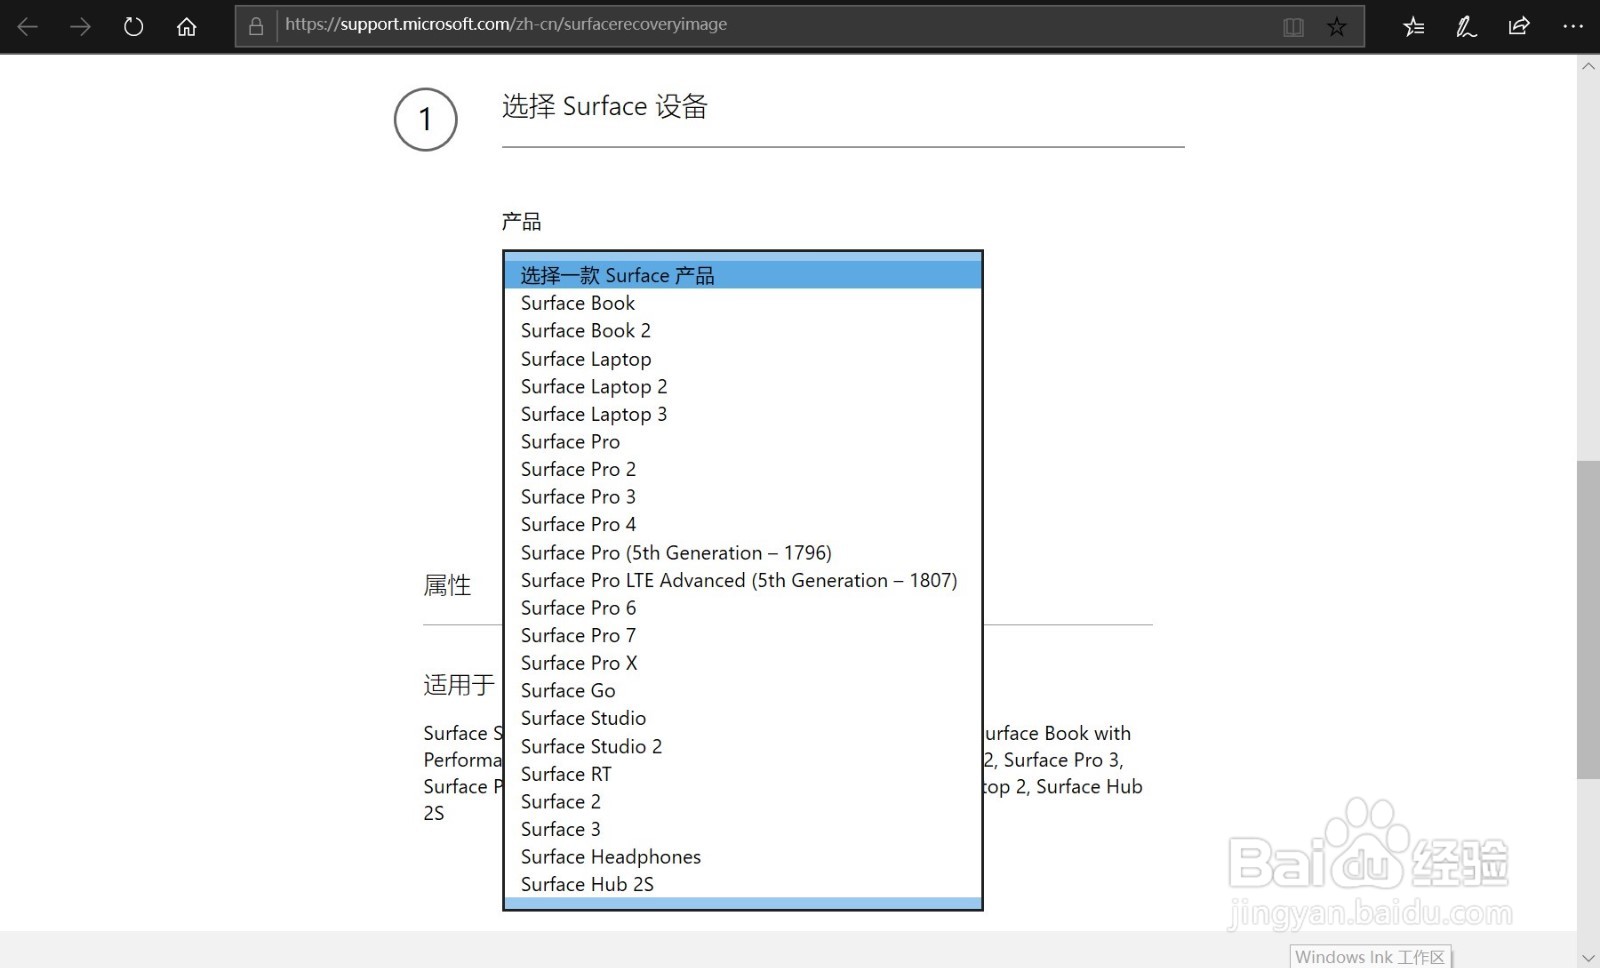View site security lock info

[256, 26]
